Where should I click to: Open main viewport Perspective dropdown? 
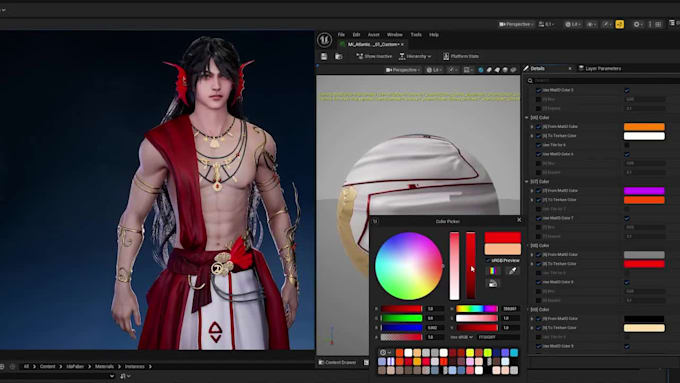tap(516, 24)
